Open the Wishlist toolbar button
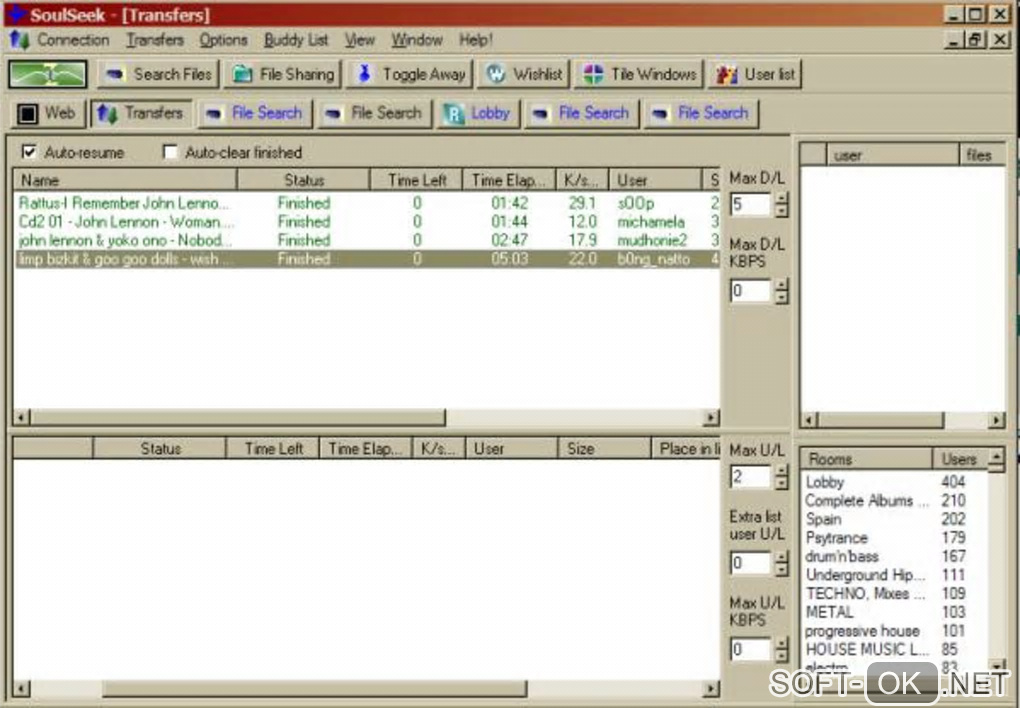 coord(523,74)
